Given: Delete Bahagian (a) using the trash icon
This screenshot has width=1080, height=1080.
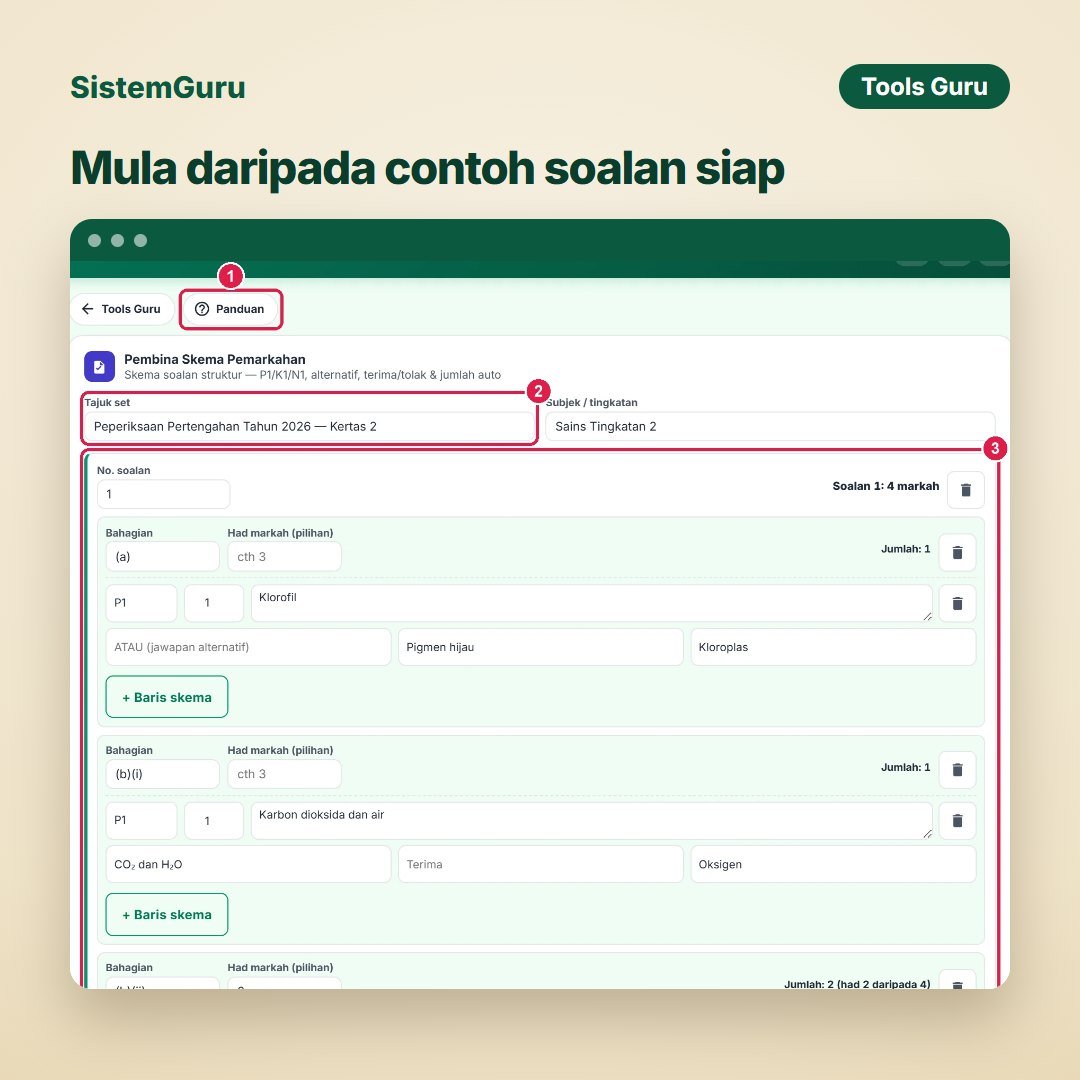Looking at the screenshot, I should (x=957, y=552).
